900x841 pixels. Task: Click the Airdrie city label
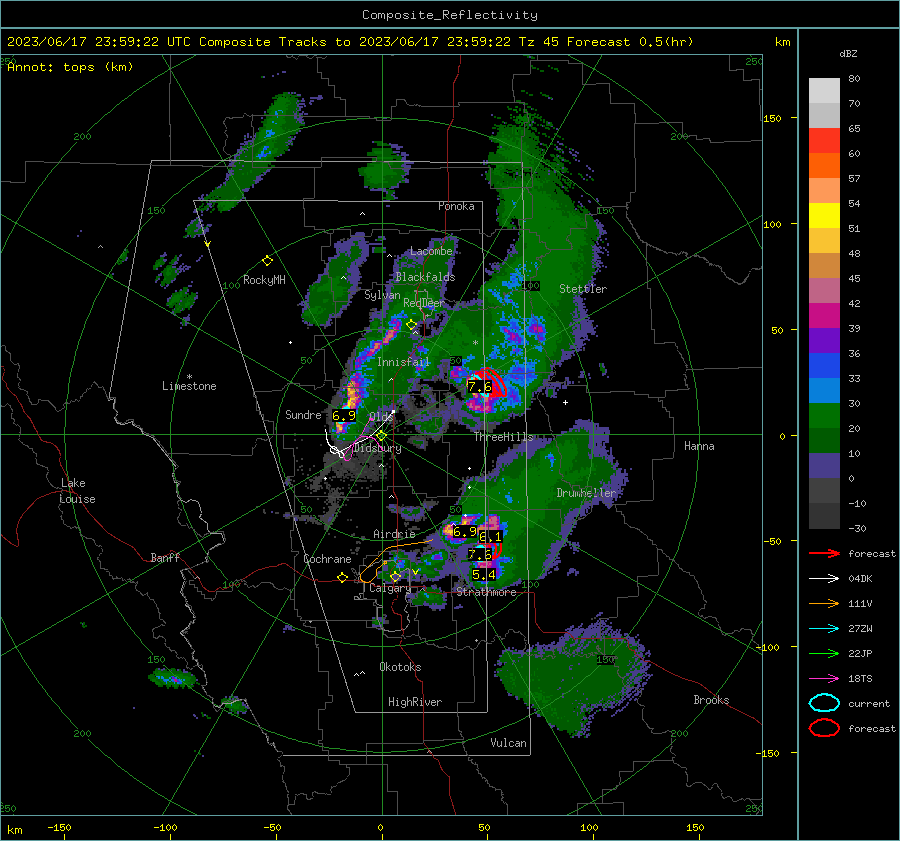(x=394, y=534)
